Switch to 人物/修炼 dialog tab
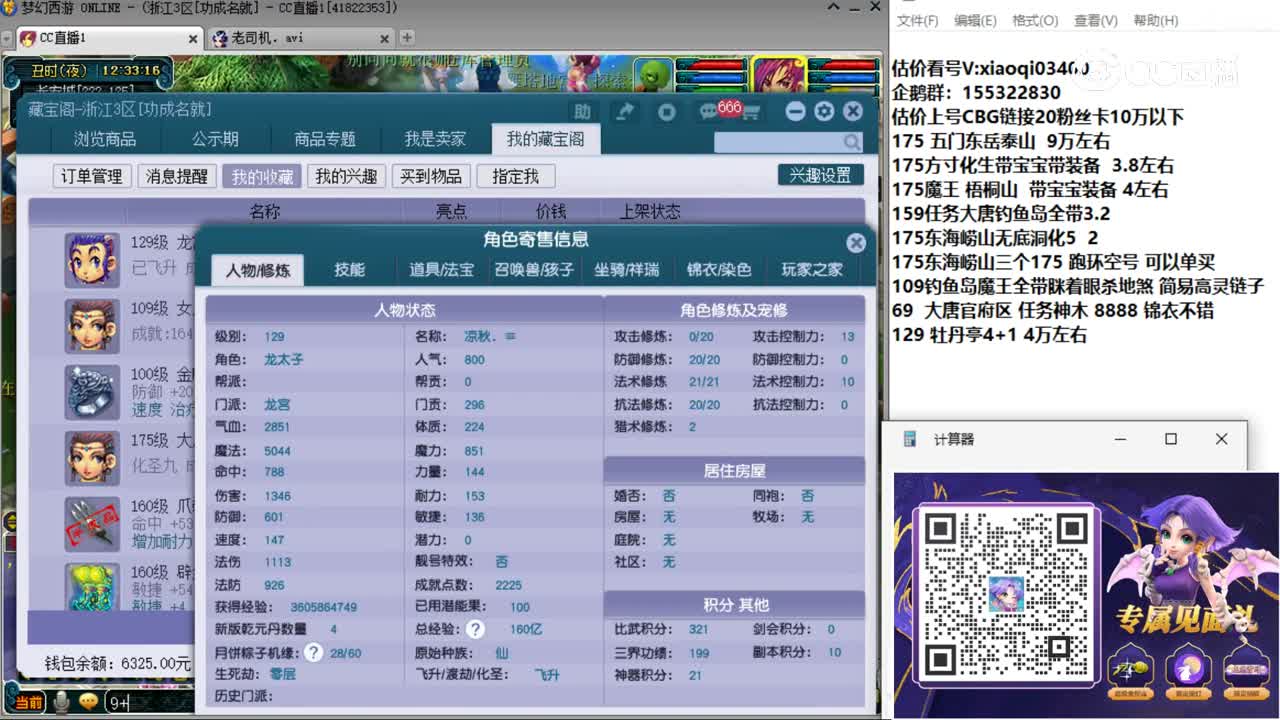 pos(258,270)
